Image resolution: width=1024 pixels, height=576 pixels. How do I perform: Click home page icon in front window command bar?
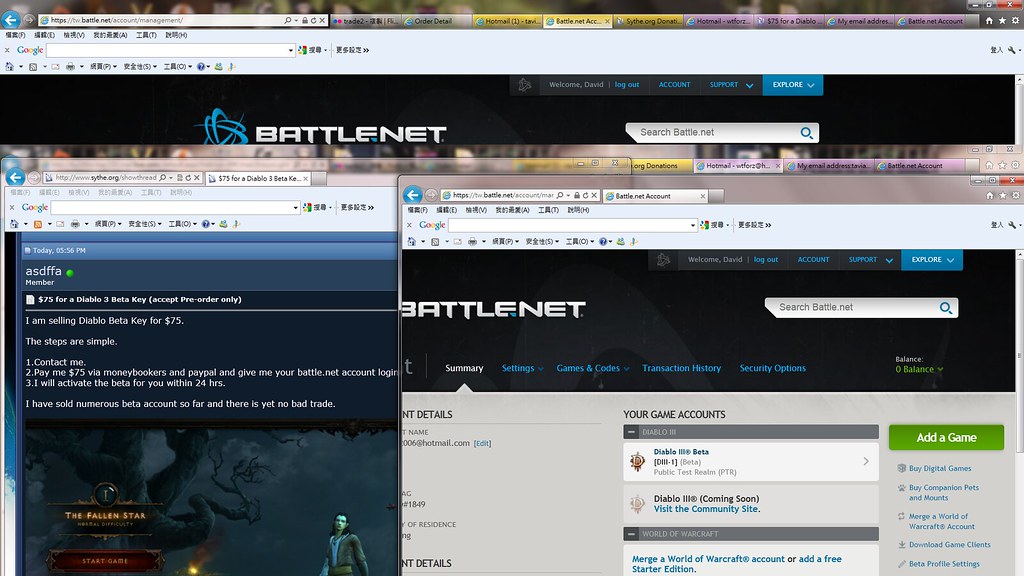(411, 242)
